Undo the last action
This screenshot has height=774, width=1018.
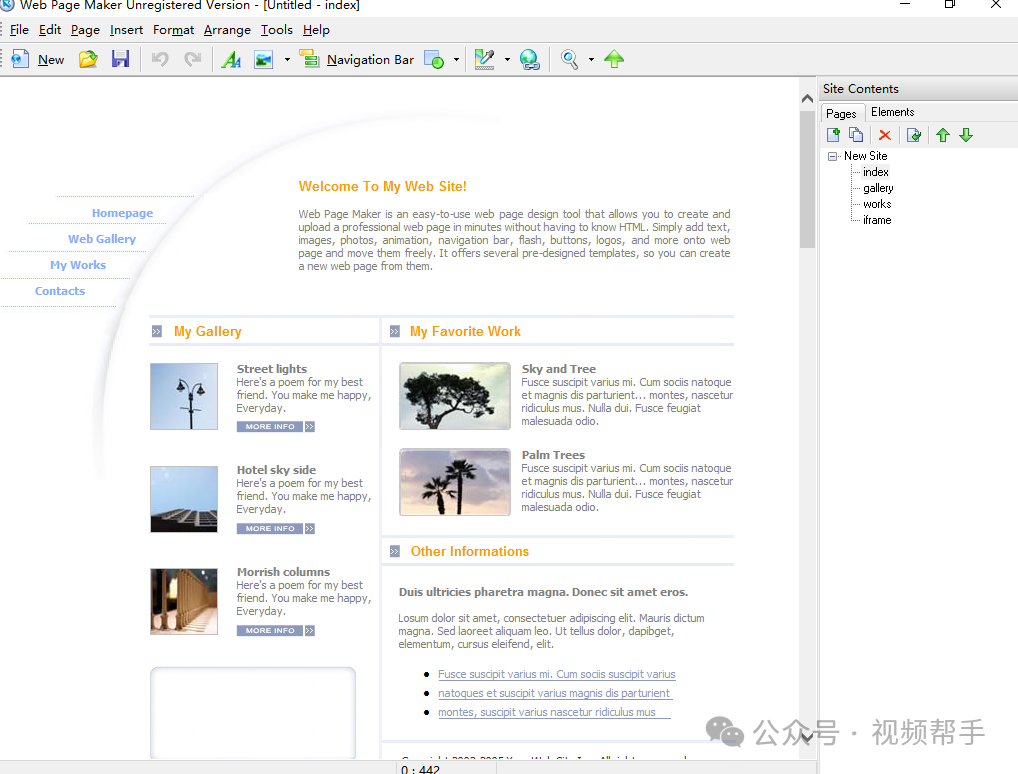click(x=160, y=59)
